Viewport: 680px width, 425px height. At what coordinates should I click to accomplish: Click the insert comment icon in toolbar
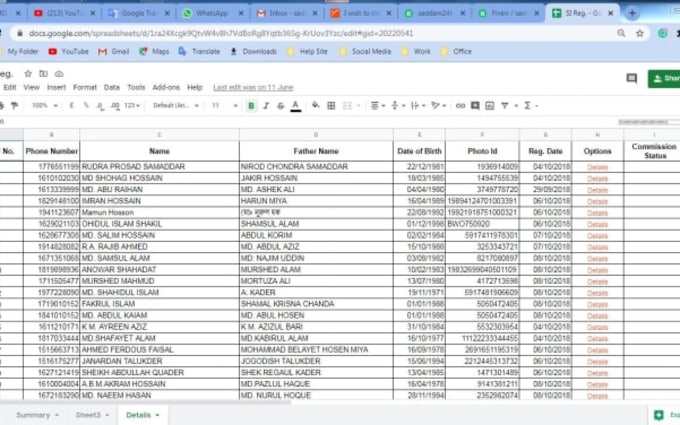(x=475, y=105)
